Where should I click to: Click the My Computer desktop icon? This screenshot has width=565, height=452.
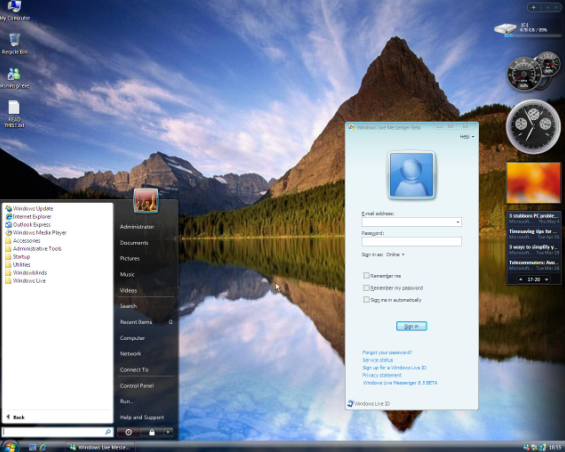coord(14,10)
